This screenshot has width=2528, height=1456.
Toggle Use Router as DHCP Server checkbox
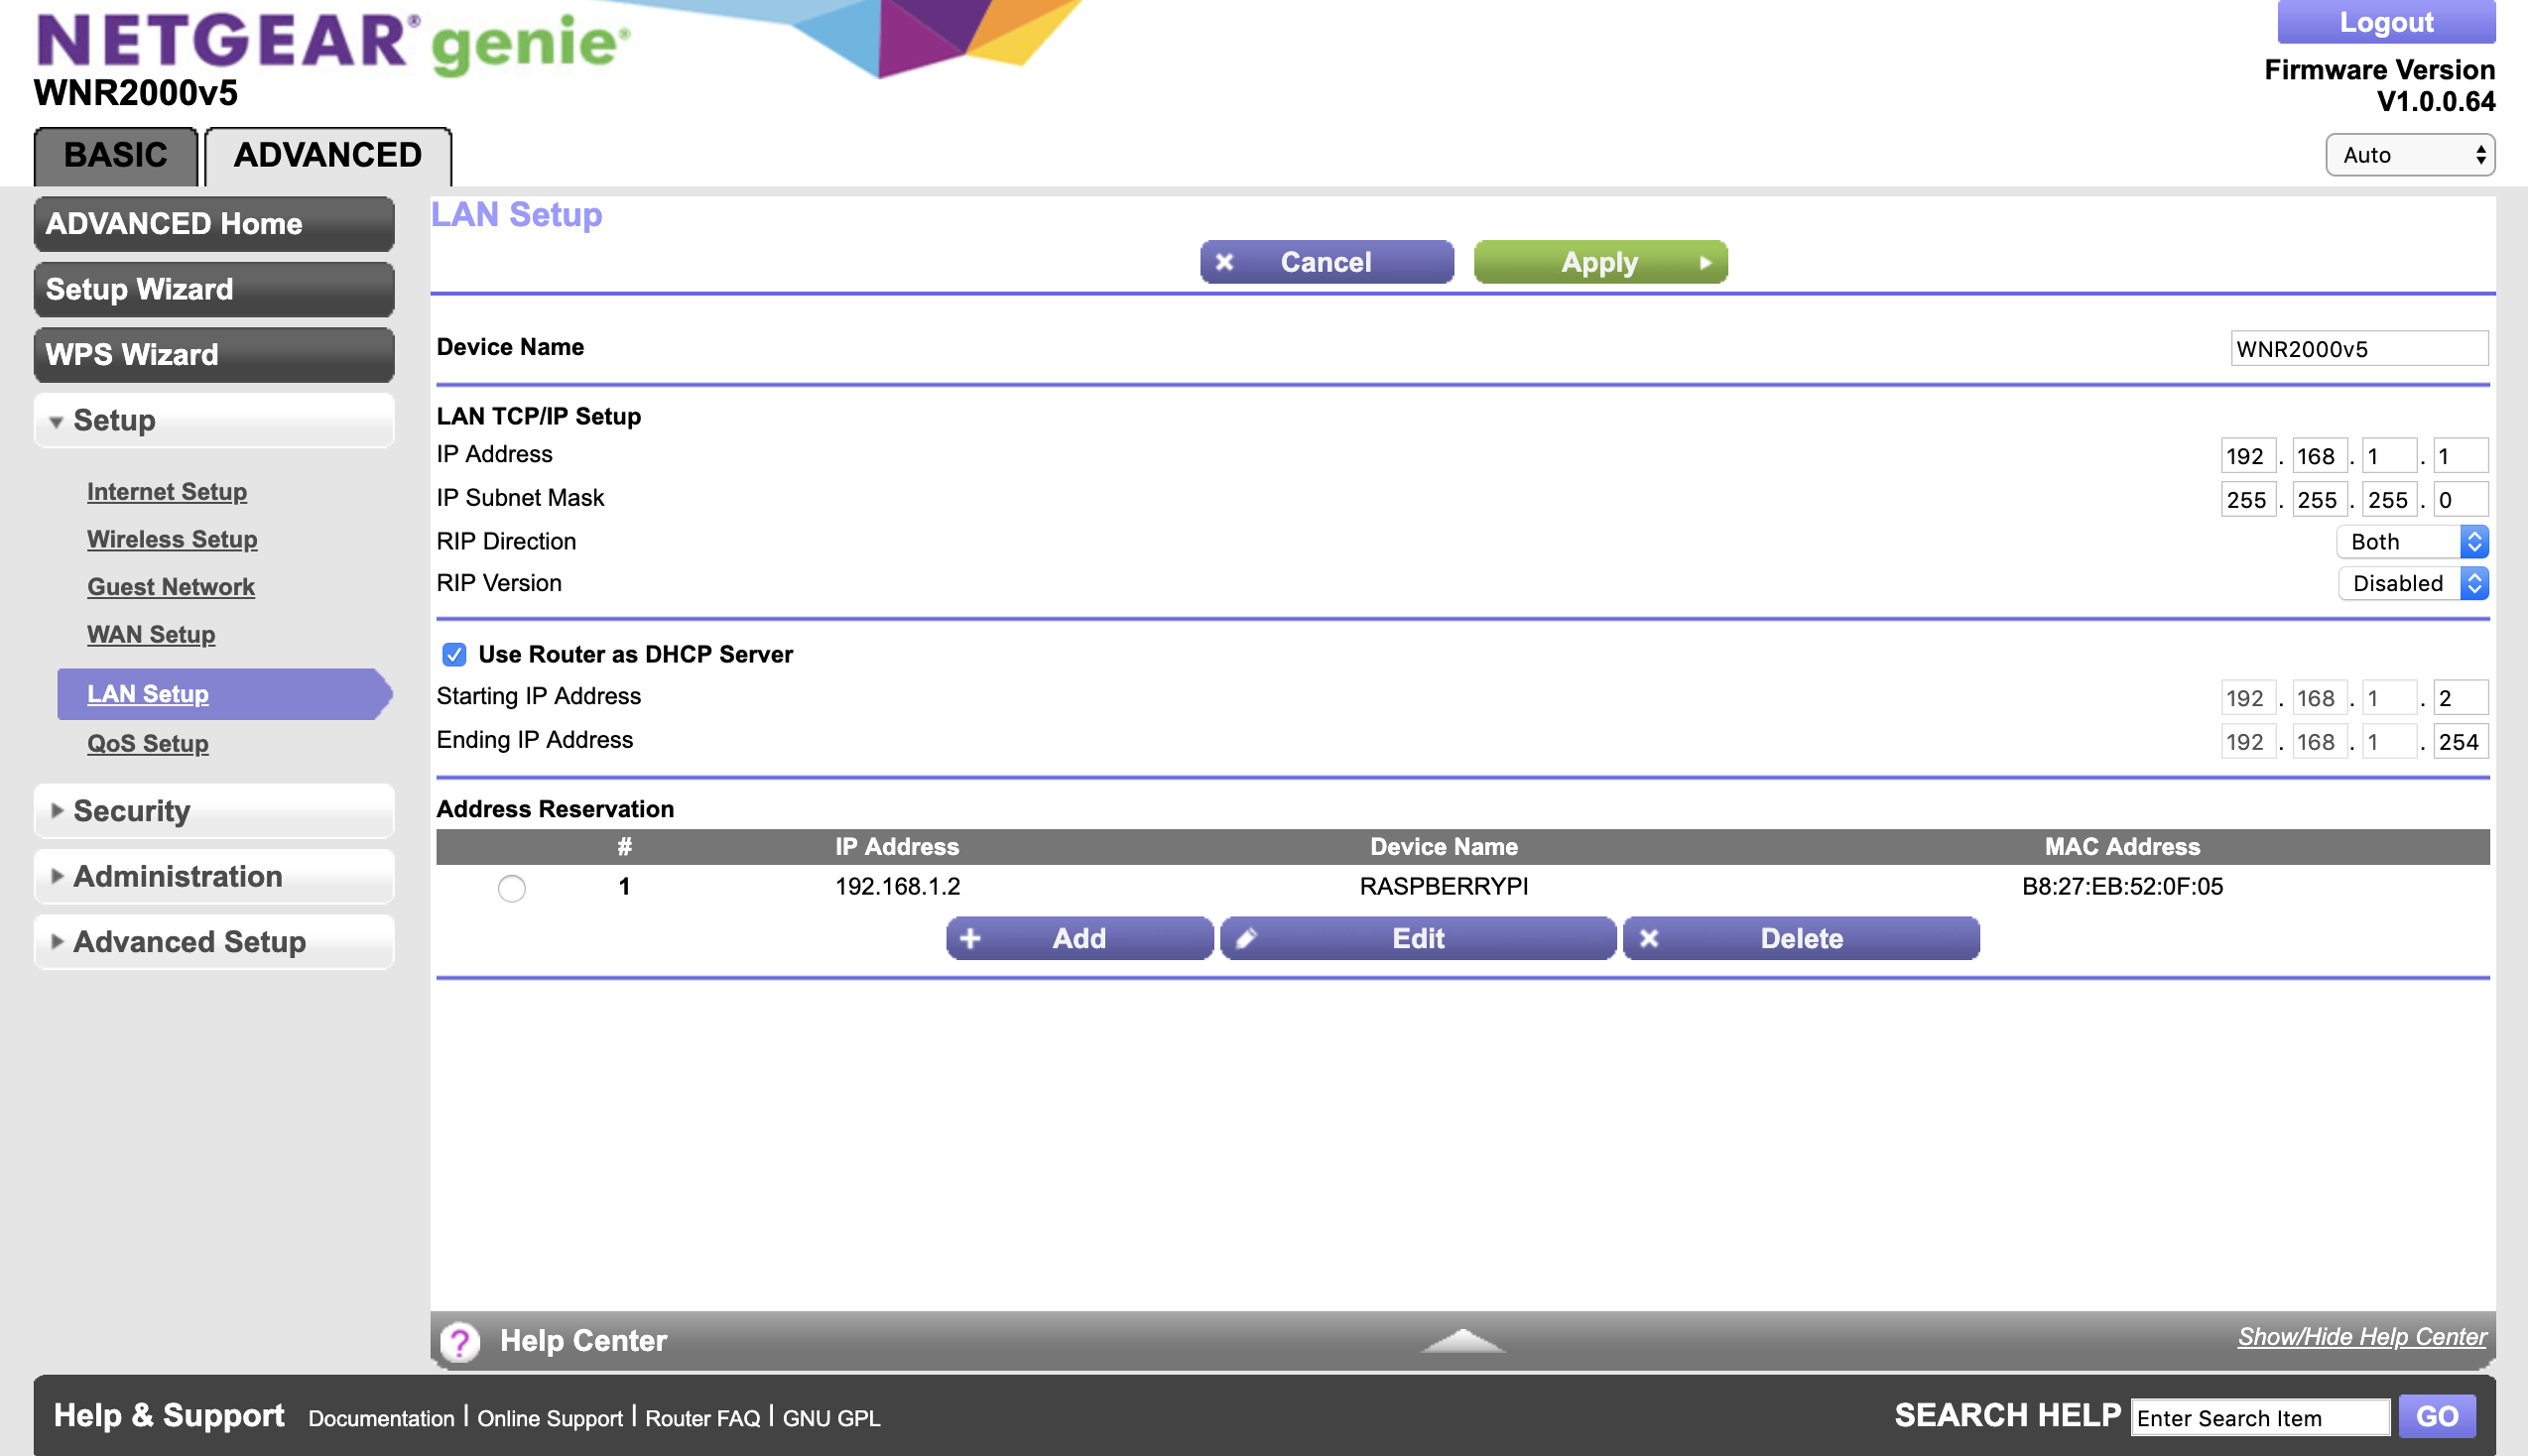click(x=454, y=654)
